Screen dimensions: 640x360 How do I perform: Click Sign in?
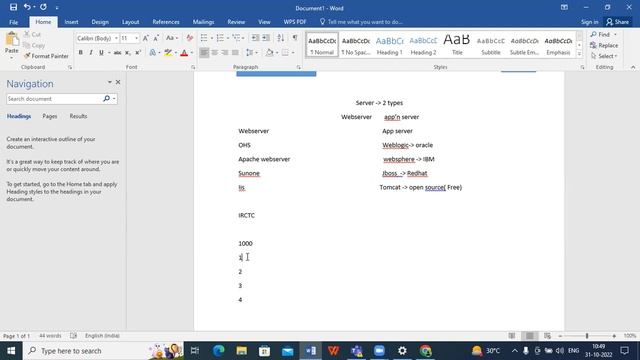pos(589,22)
